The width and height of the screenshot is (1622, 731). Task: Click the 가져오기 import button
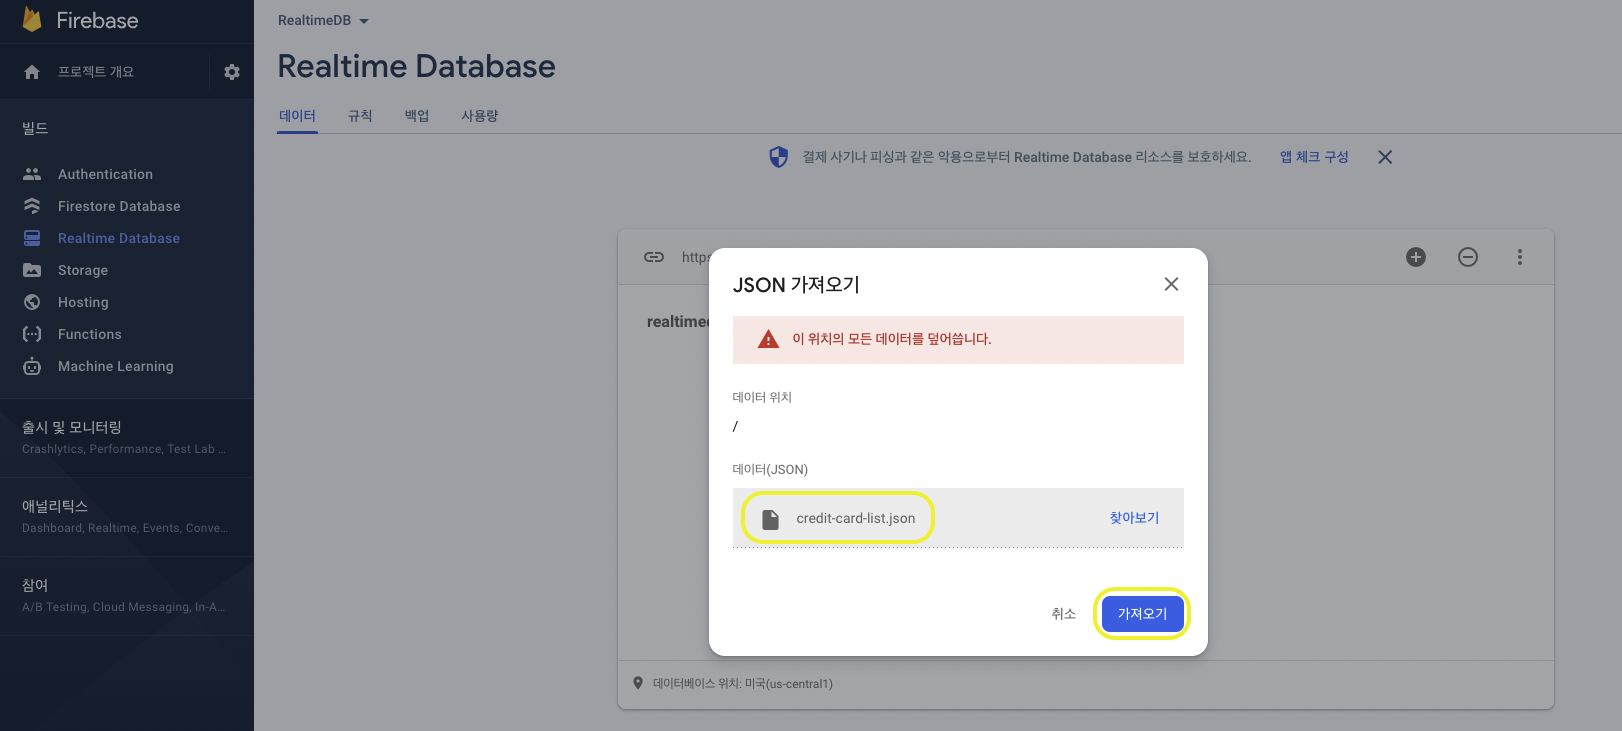coord(1142,614)
